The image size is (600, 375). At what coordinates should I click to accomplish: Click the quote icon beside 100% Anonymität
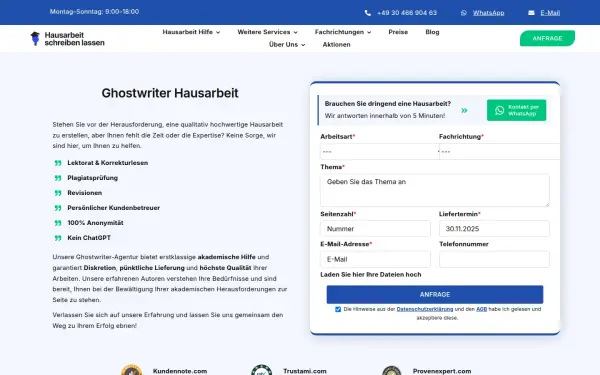click(58, 223)
